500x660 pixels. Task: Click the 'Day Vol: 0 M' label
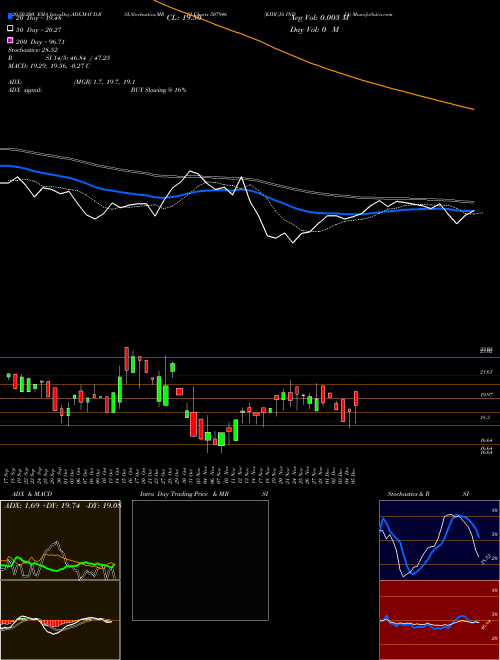click(314, 29)
